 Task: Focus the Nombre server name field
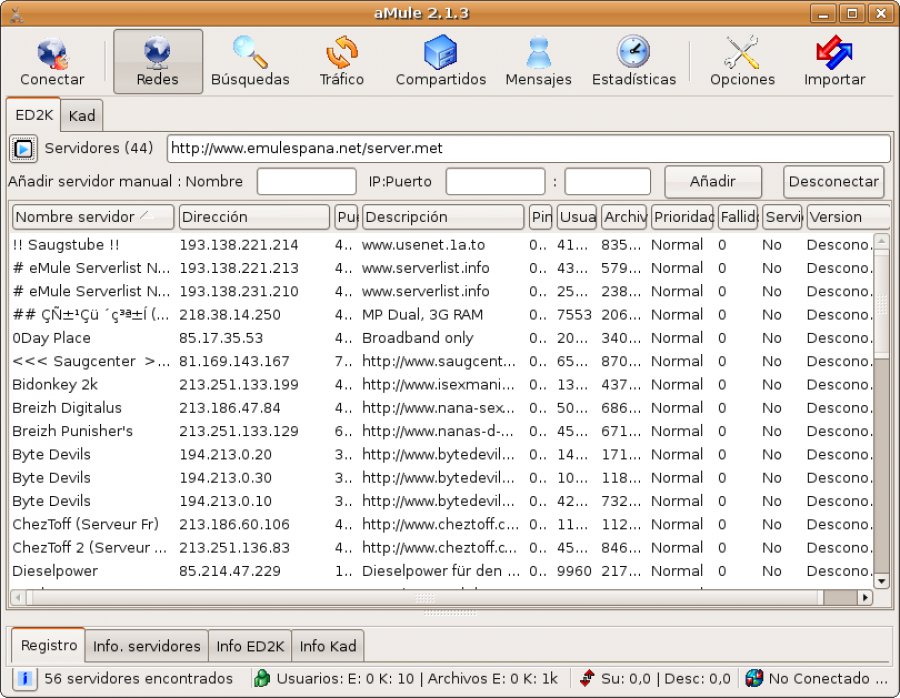(x=307, y=181)
